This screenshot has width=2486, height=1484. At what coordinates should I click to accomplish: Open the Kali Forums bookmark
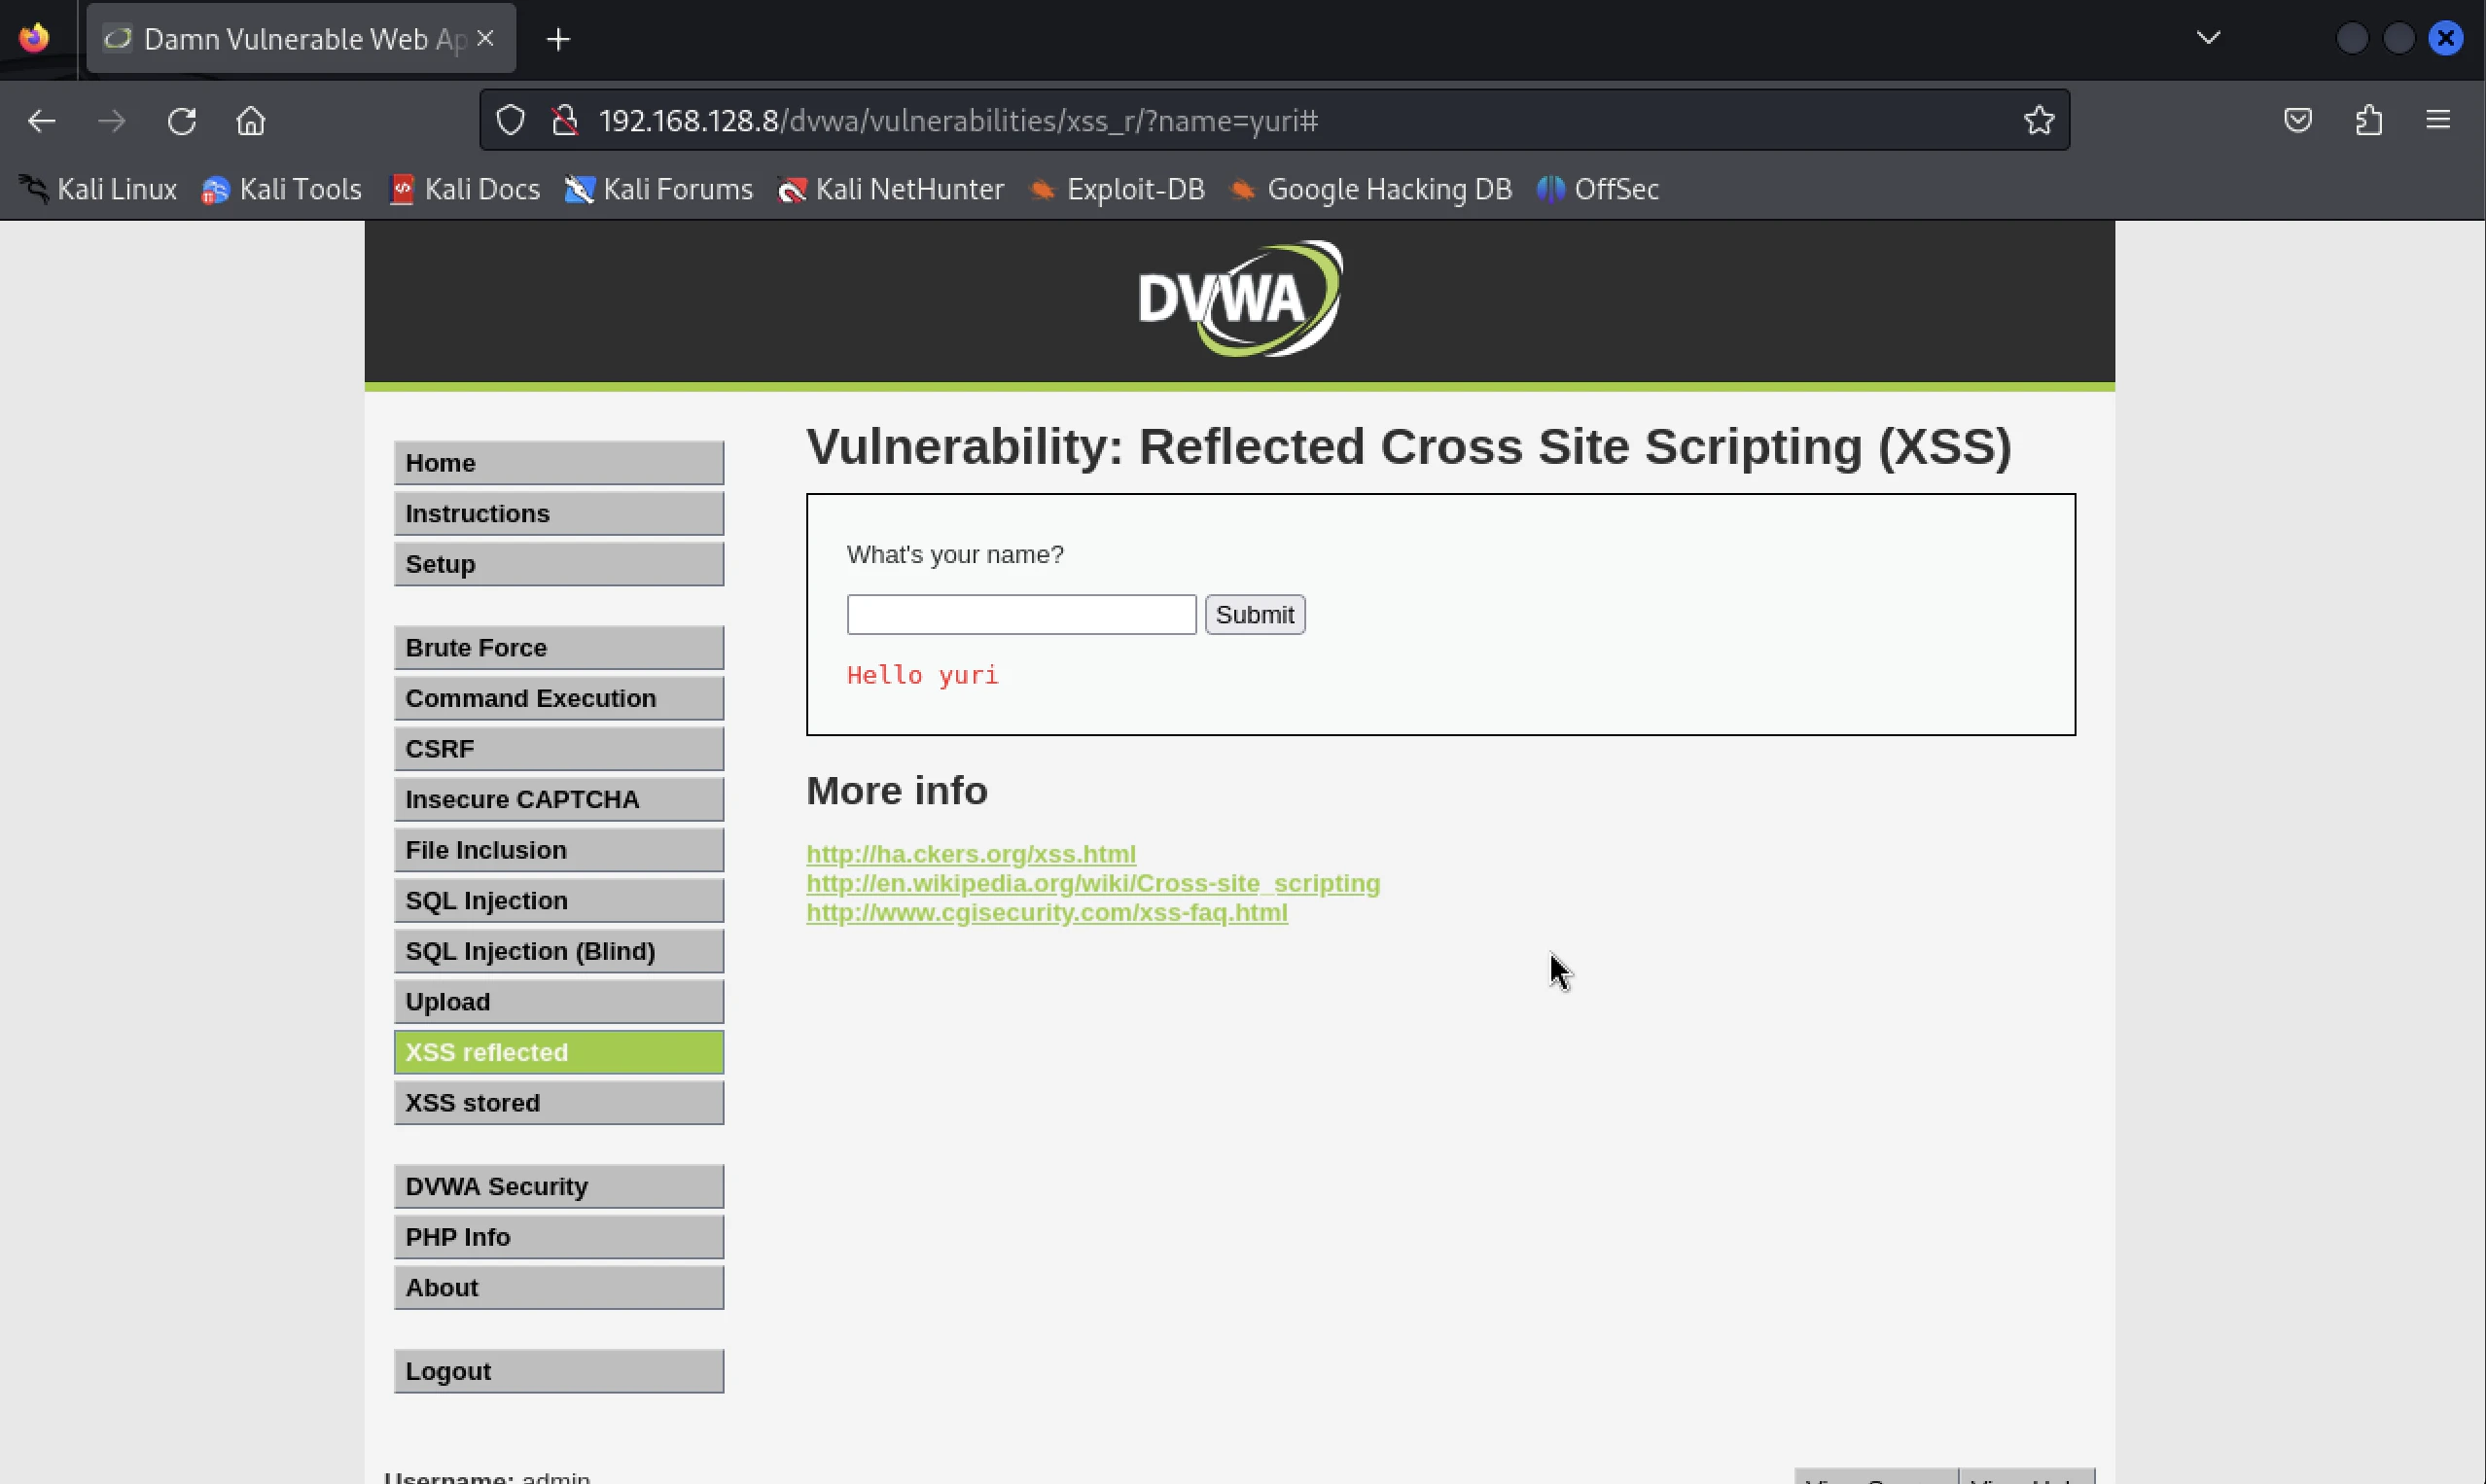[659, 189]
